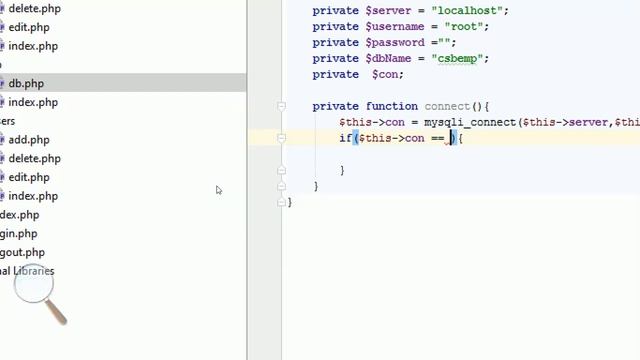Select the 'ers' folder node
The width and height of the screenshot is (640, 360).
[x=7, y=121]
